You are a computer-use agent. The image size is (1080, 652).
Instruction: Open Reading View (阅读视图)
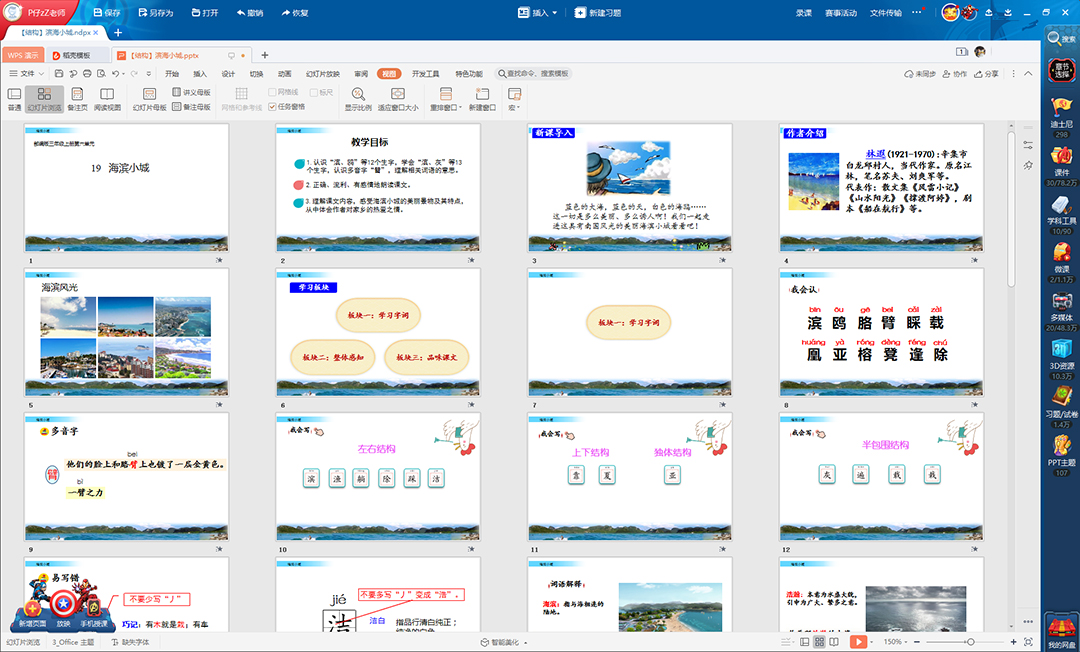coord(107,98)
